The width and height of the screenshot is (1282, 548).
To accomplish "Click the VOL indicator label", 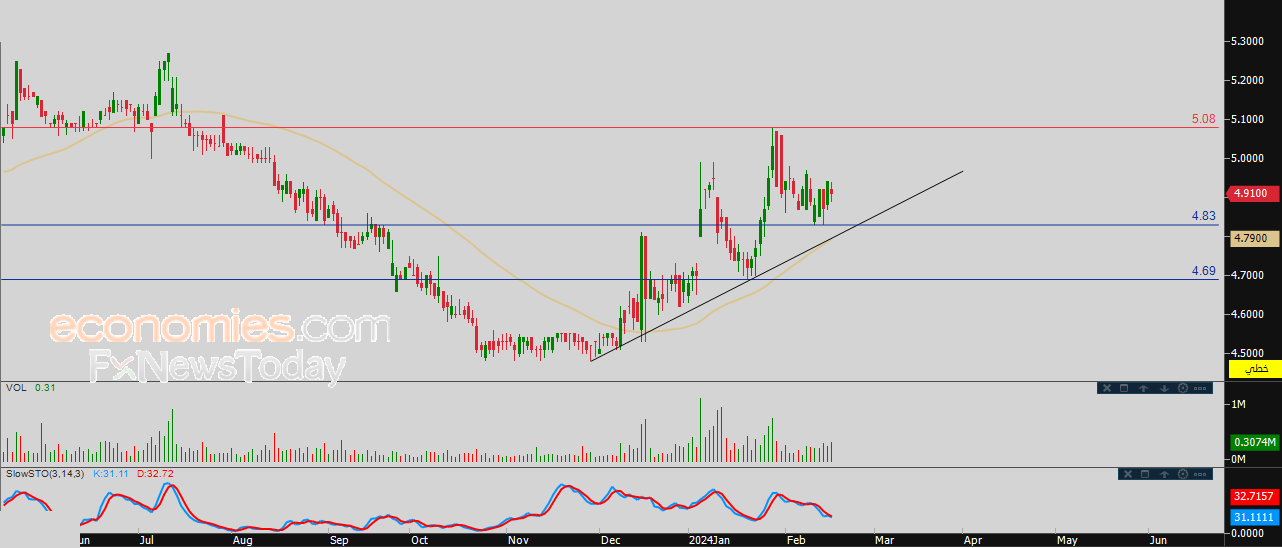I will pyautogui.click(x=15, y=387).
